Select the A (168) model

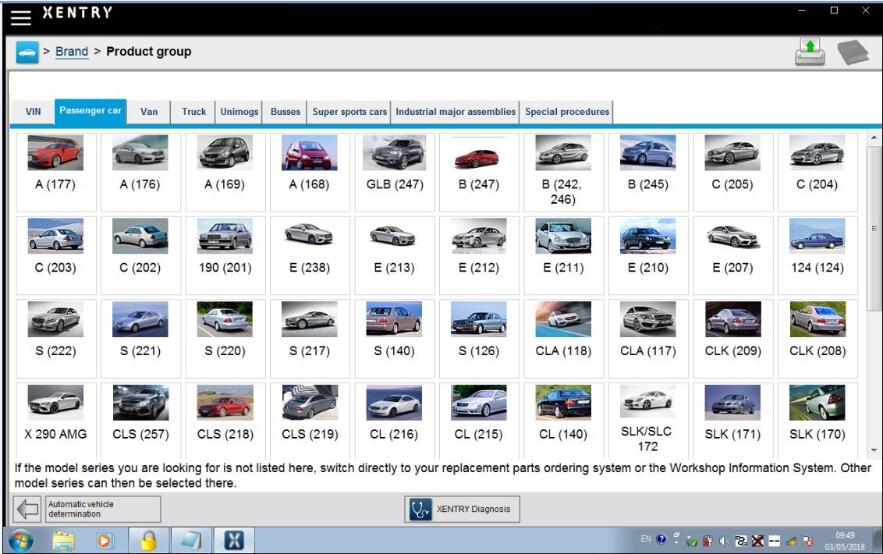point(310,172)
